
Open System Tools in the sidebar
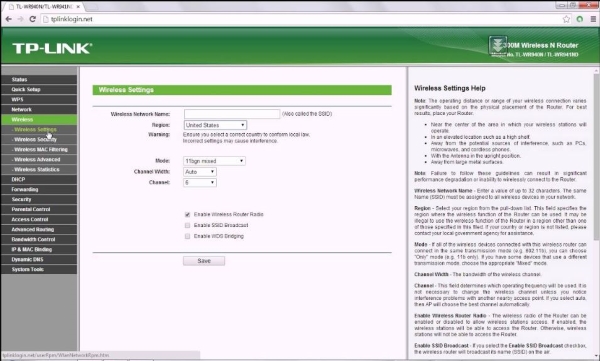coord(39,269)
